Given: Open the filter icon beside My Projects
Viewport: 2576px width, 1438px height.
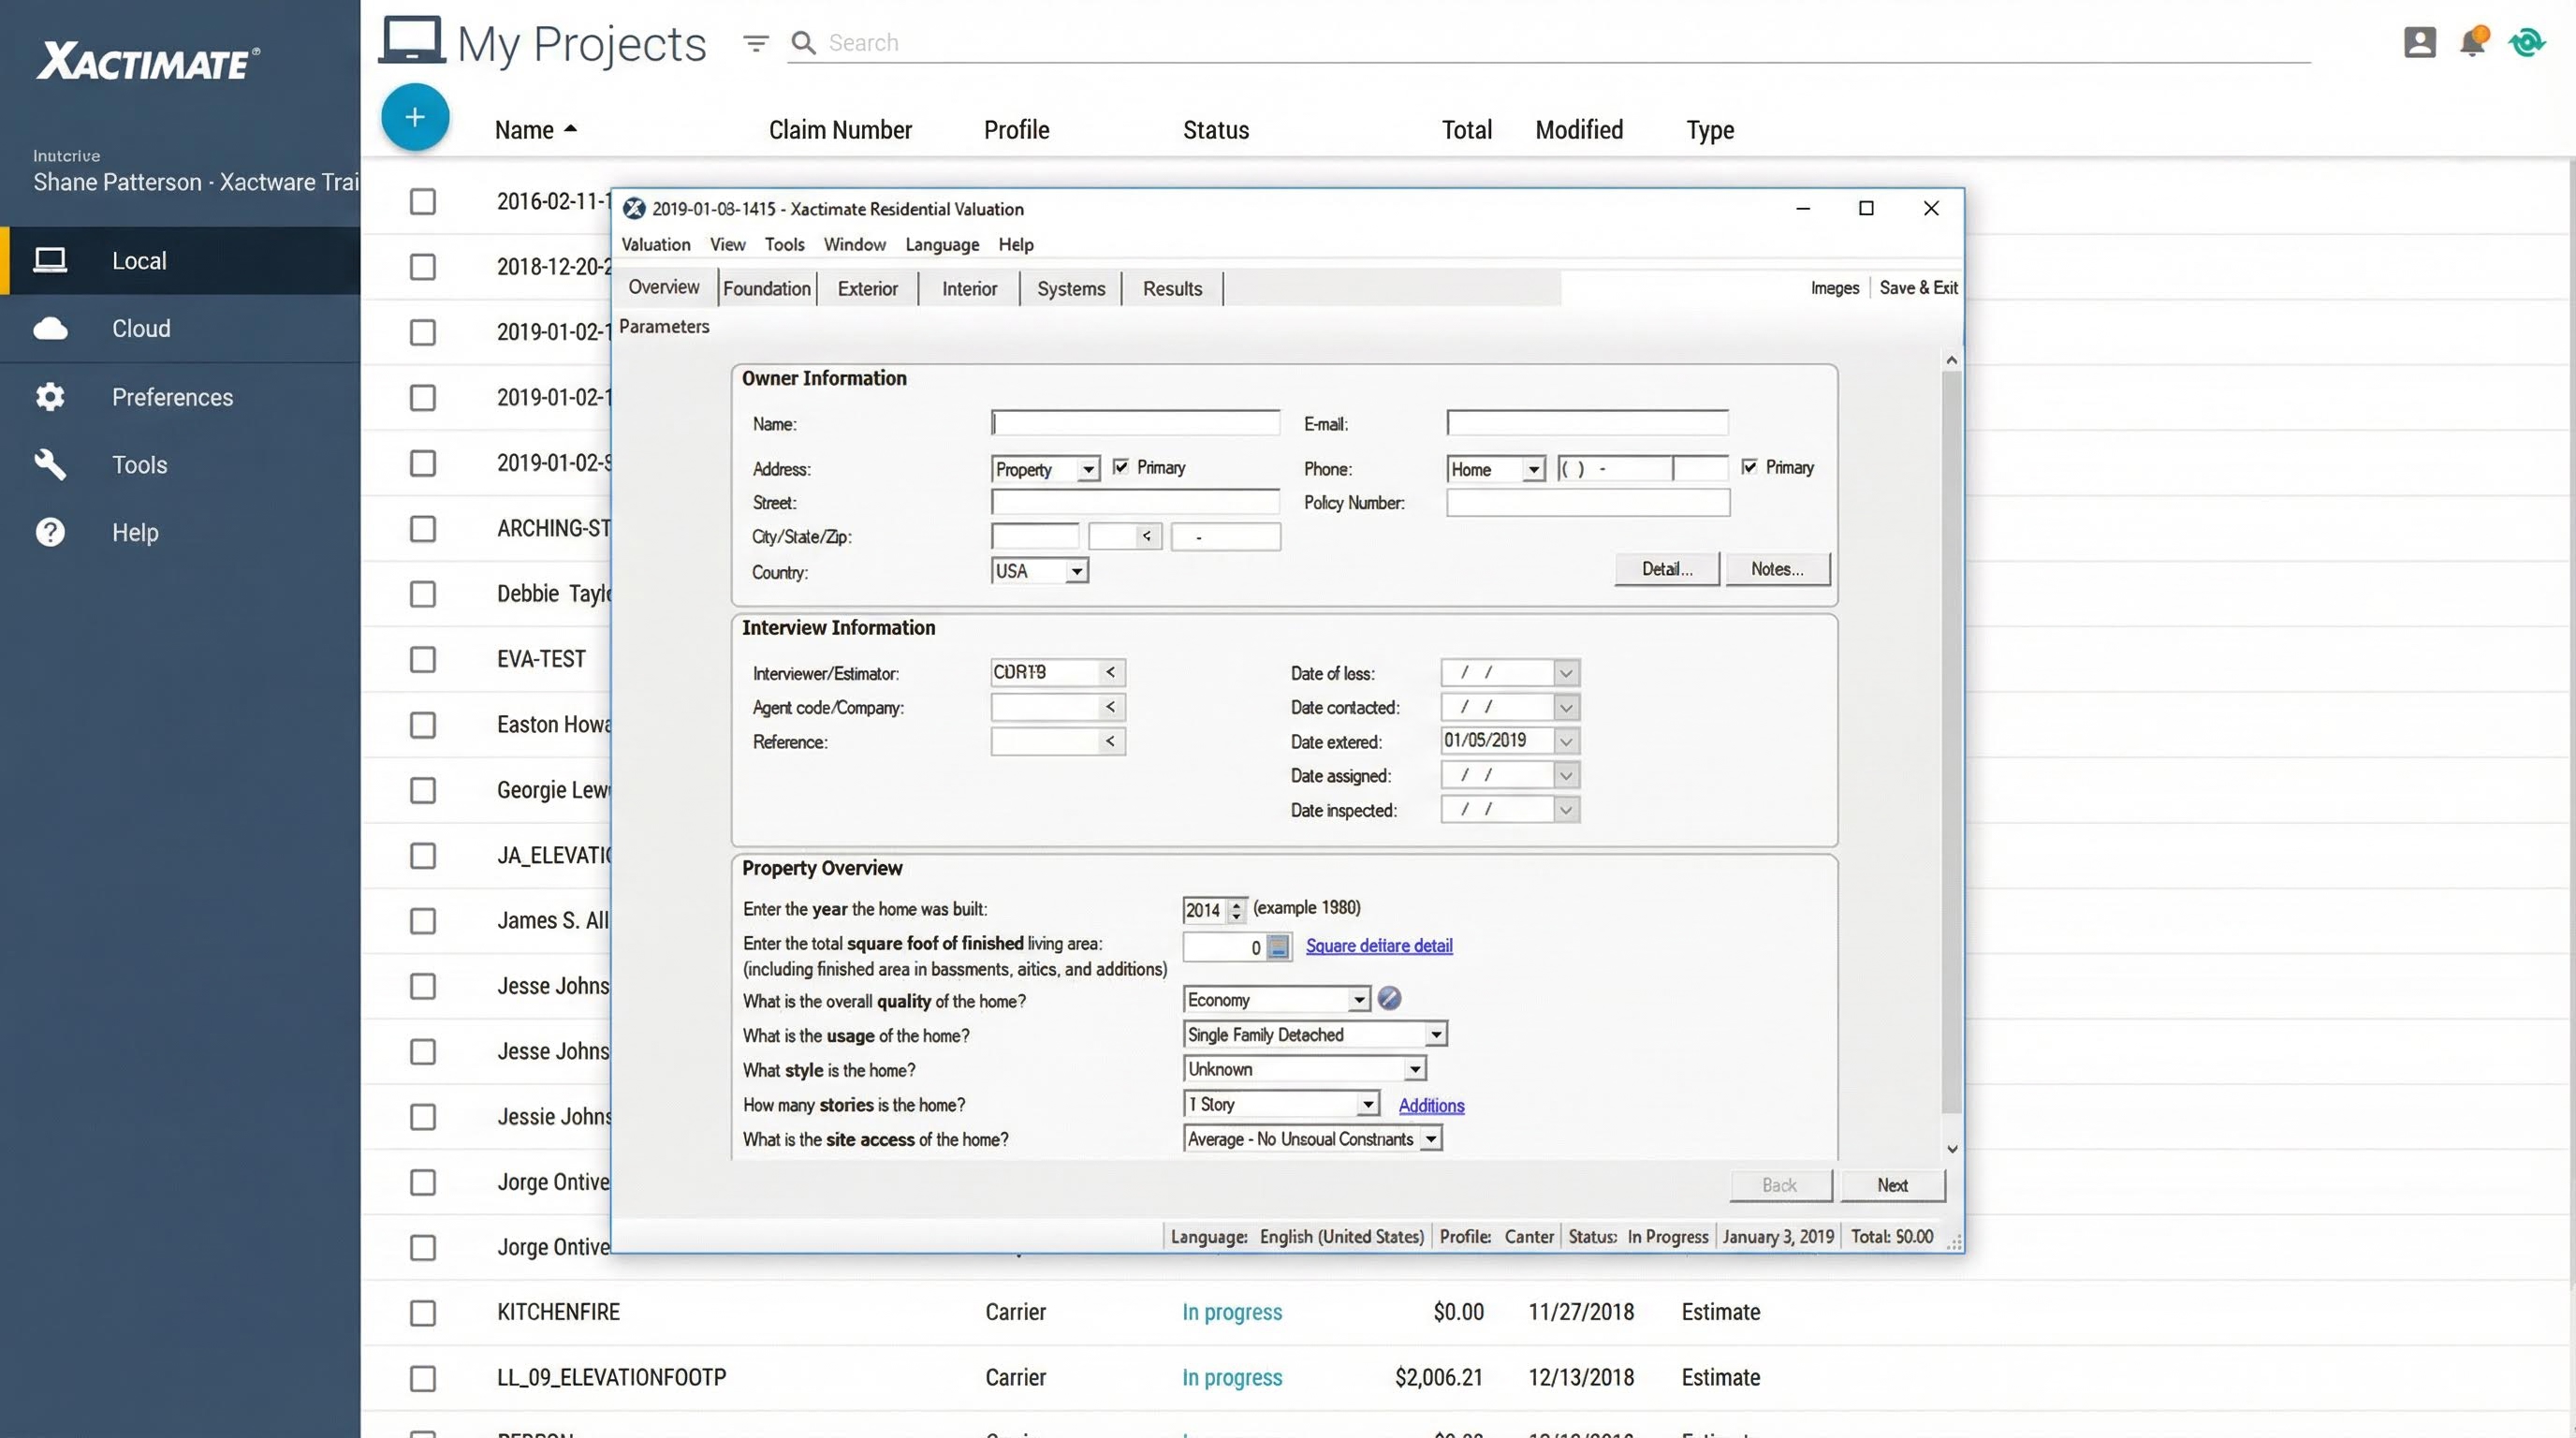Looking at the screenshot, I should [x=756, y=43].
